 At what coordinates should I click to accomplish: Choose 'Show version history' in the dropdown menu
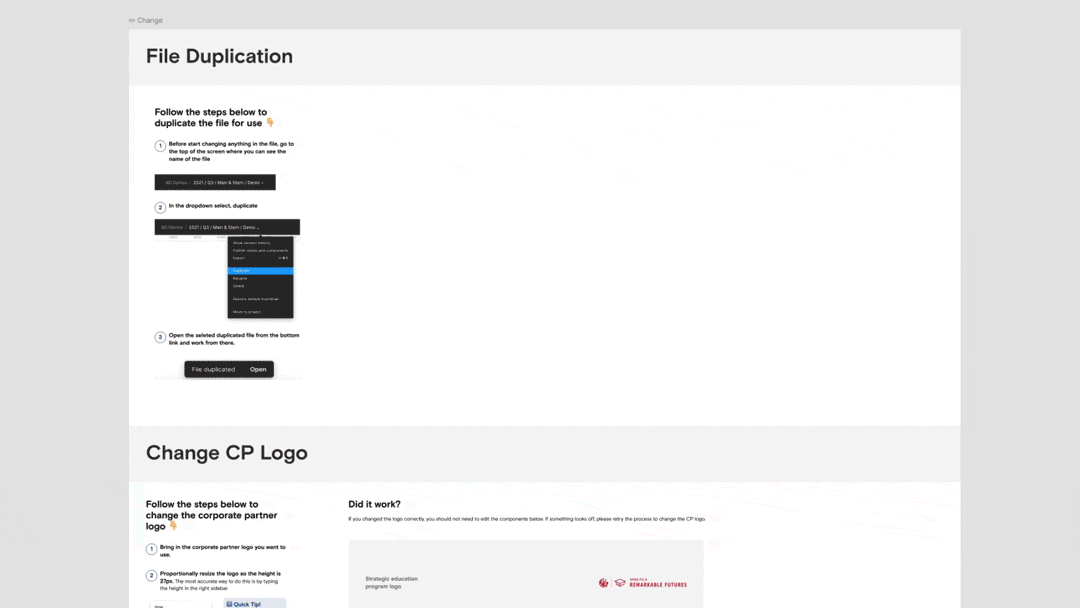click(x=251, y=242)
